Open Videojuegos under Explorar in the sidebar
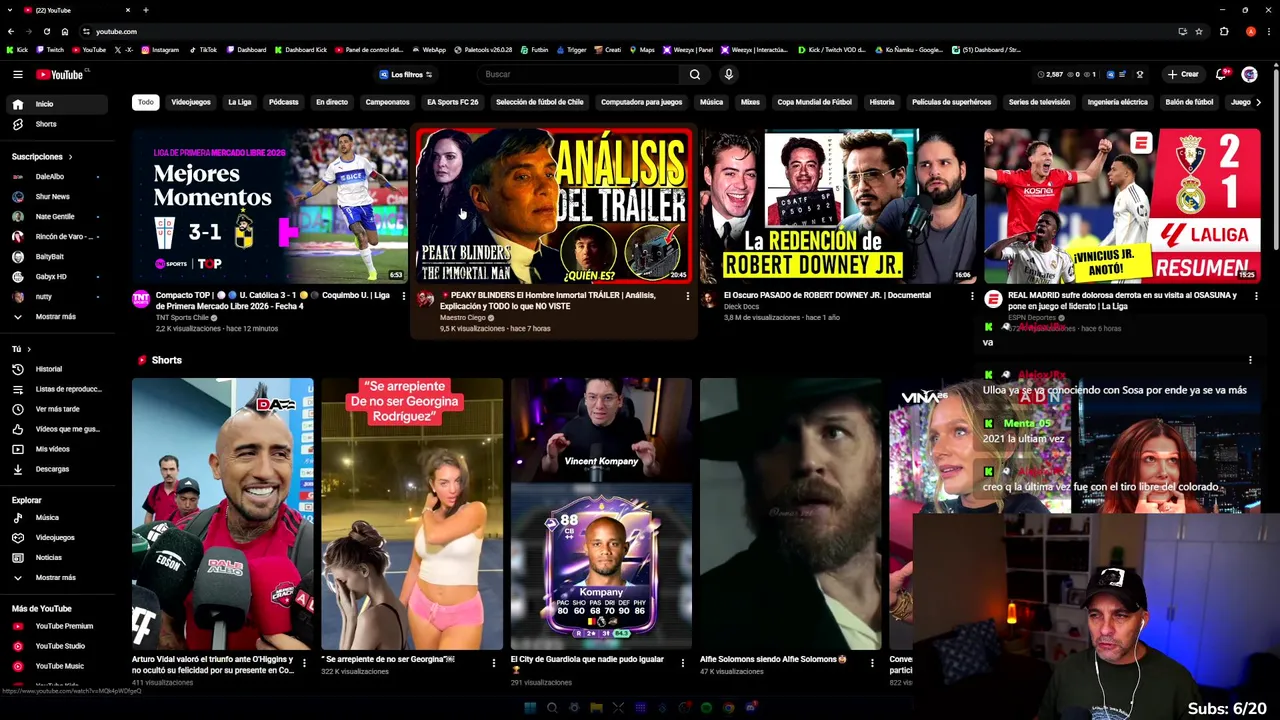Image resolution: width=1280 pixels, height=720 pixels. click(58, 538)
